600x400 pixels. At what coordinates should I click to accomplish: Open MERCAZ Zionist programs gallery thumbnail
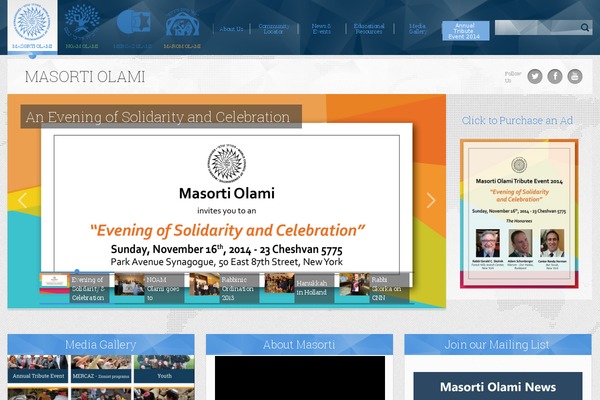(101, 369)
